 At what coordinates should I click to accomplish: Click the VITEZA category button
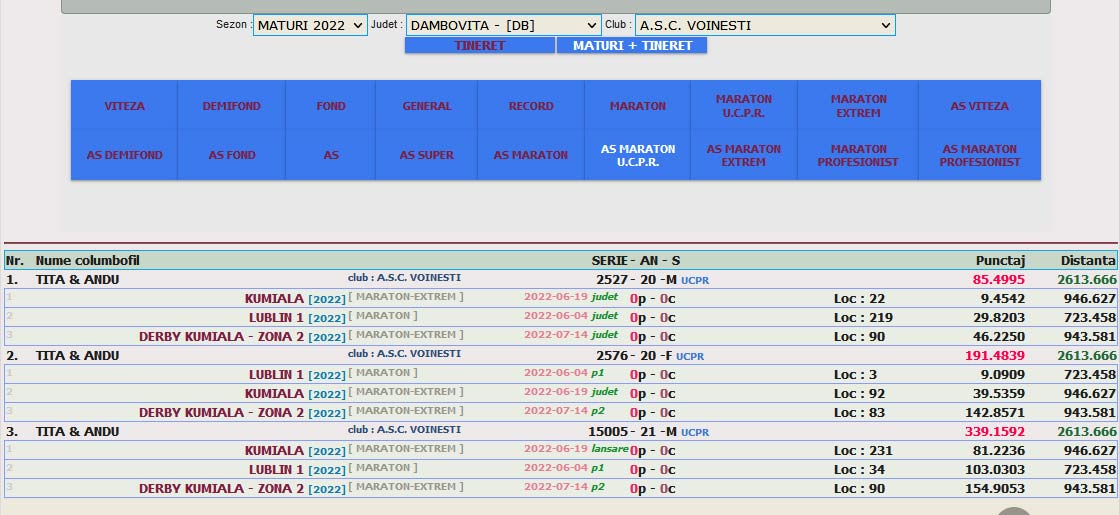(x=124, y=106)
